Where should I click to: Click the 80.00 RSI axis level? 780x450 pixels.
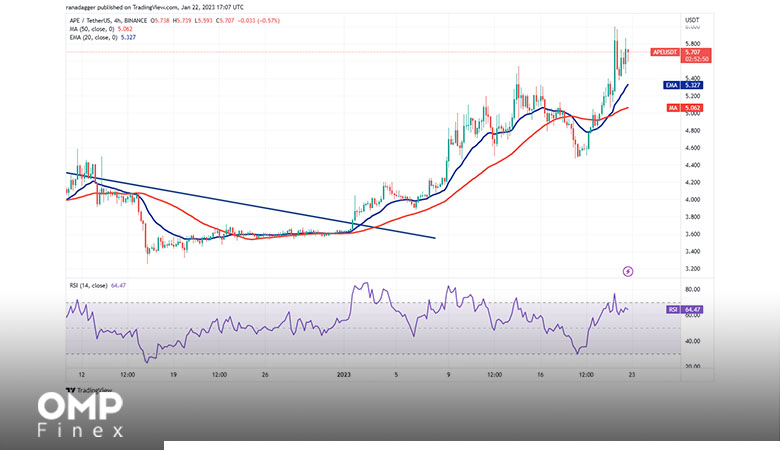coord(692,289)
